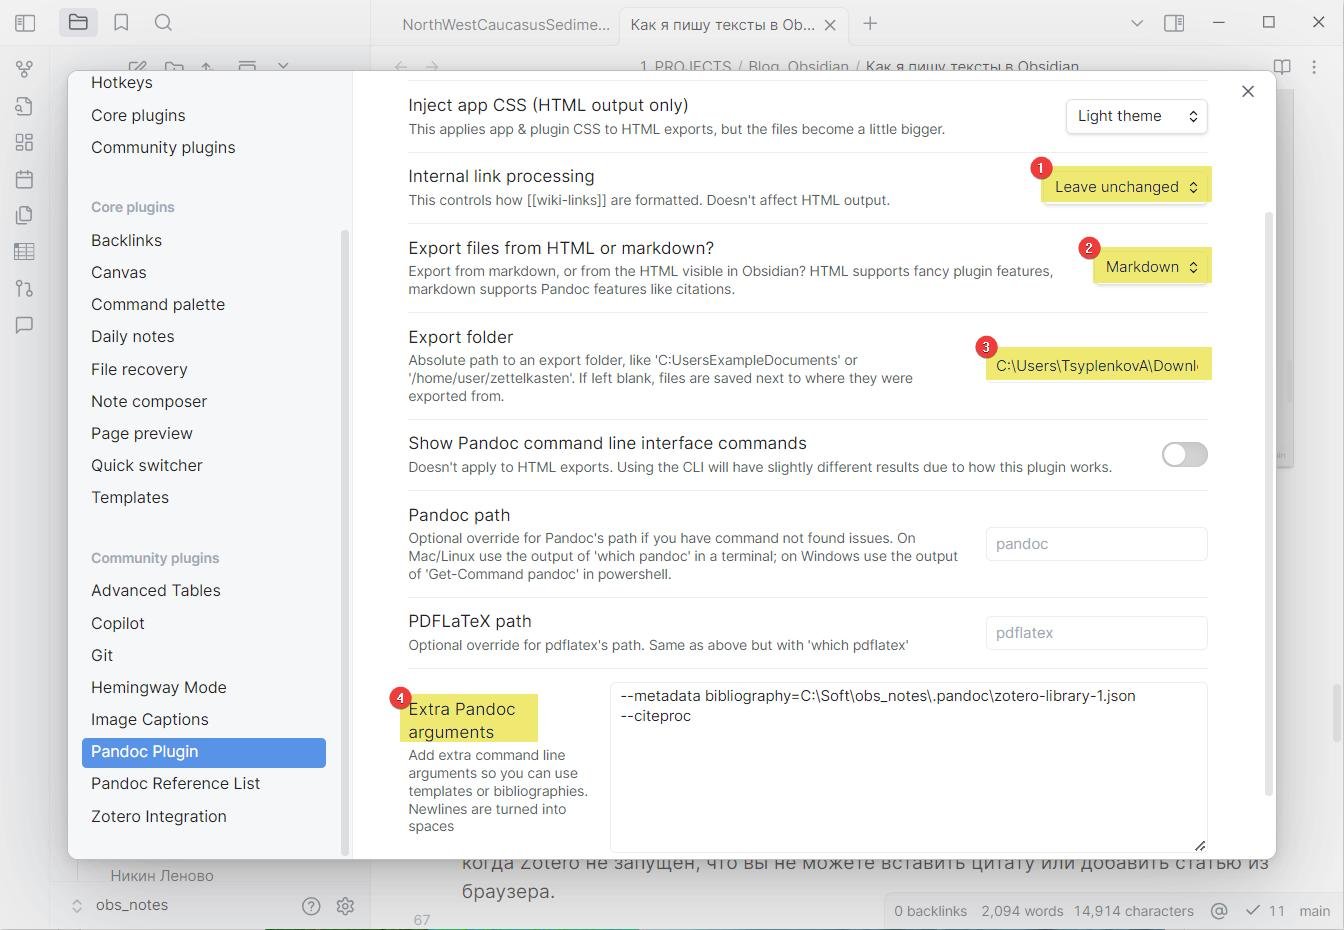This screenshot has width=1344, height=930.
Task: Open the settings gear icon
Action: [x=345, y=906]
